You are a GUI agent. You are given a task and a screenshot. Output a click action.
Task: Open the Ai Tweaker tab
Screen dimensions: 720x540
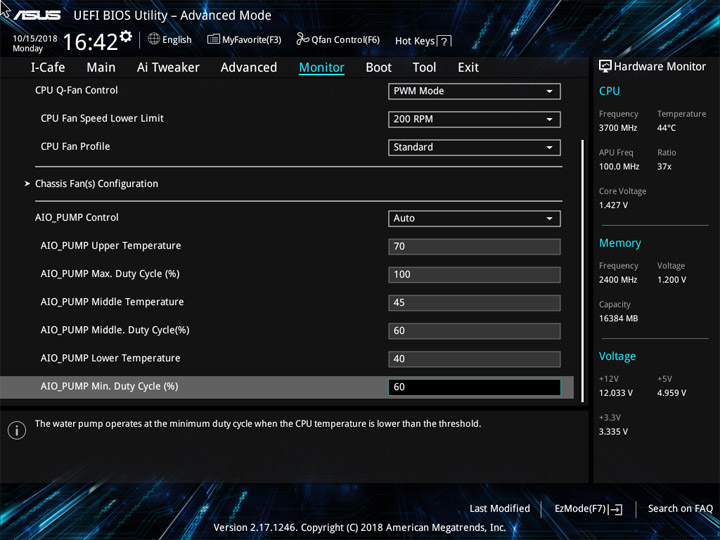168,68
